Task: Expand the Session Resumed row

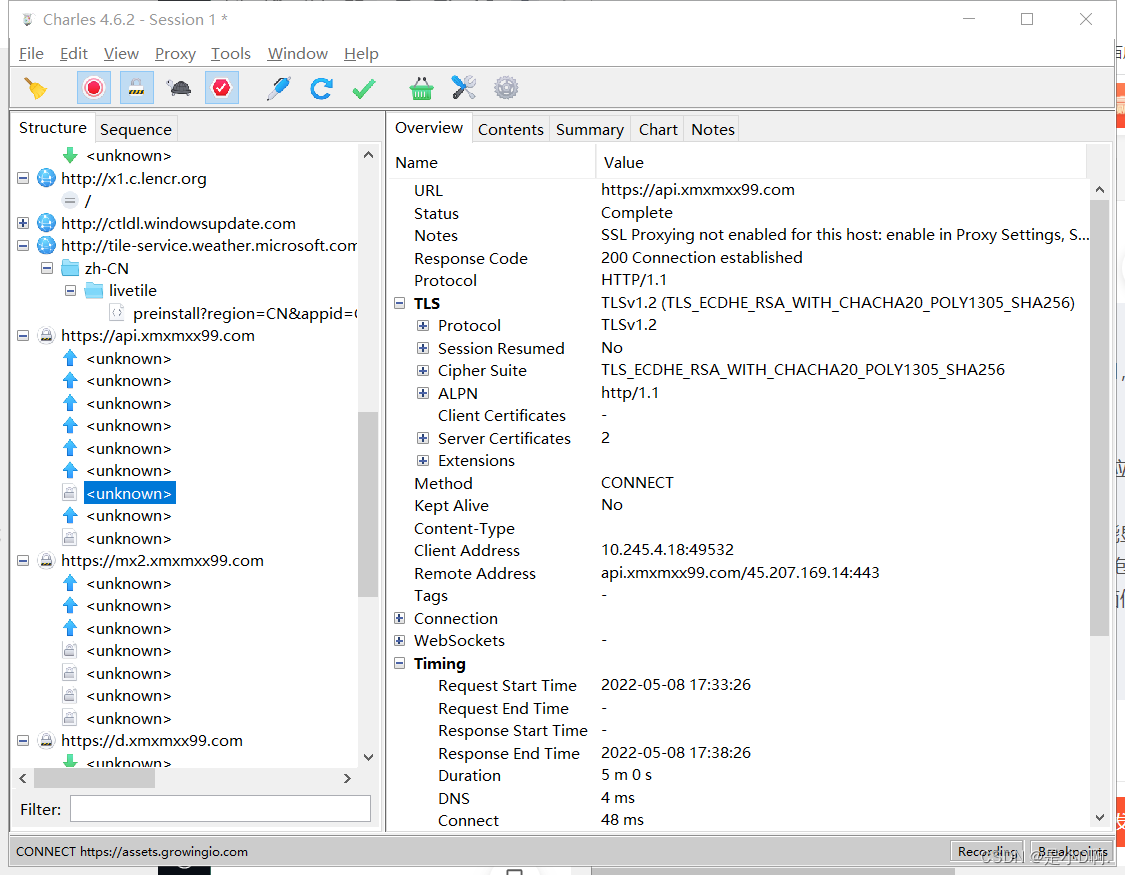Action: (x=423, y=348)
